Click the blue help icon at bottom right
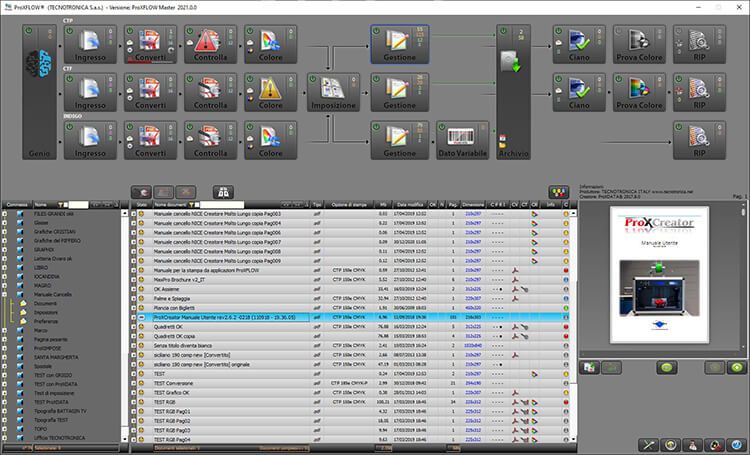This screenshot has width=750, height=455. click(x=737, y=445)
